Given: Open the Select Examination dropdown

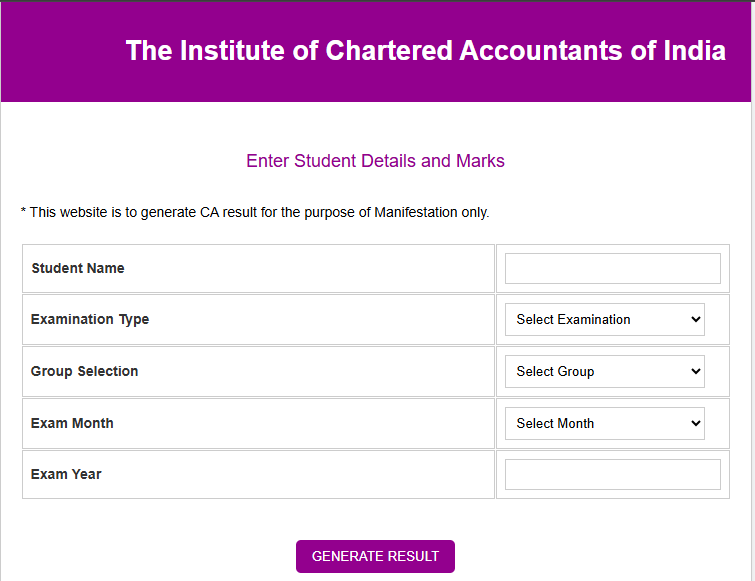Looking at the screenshot, I should pyautogui.click(x=605, y=320).
